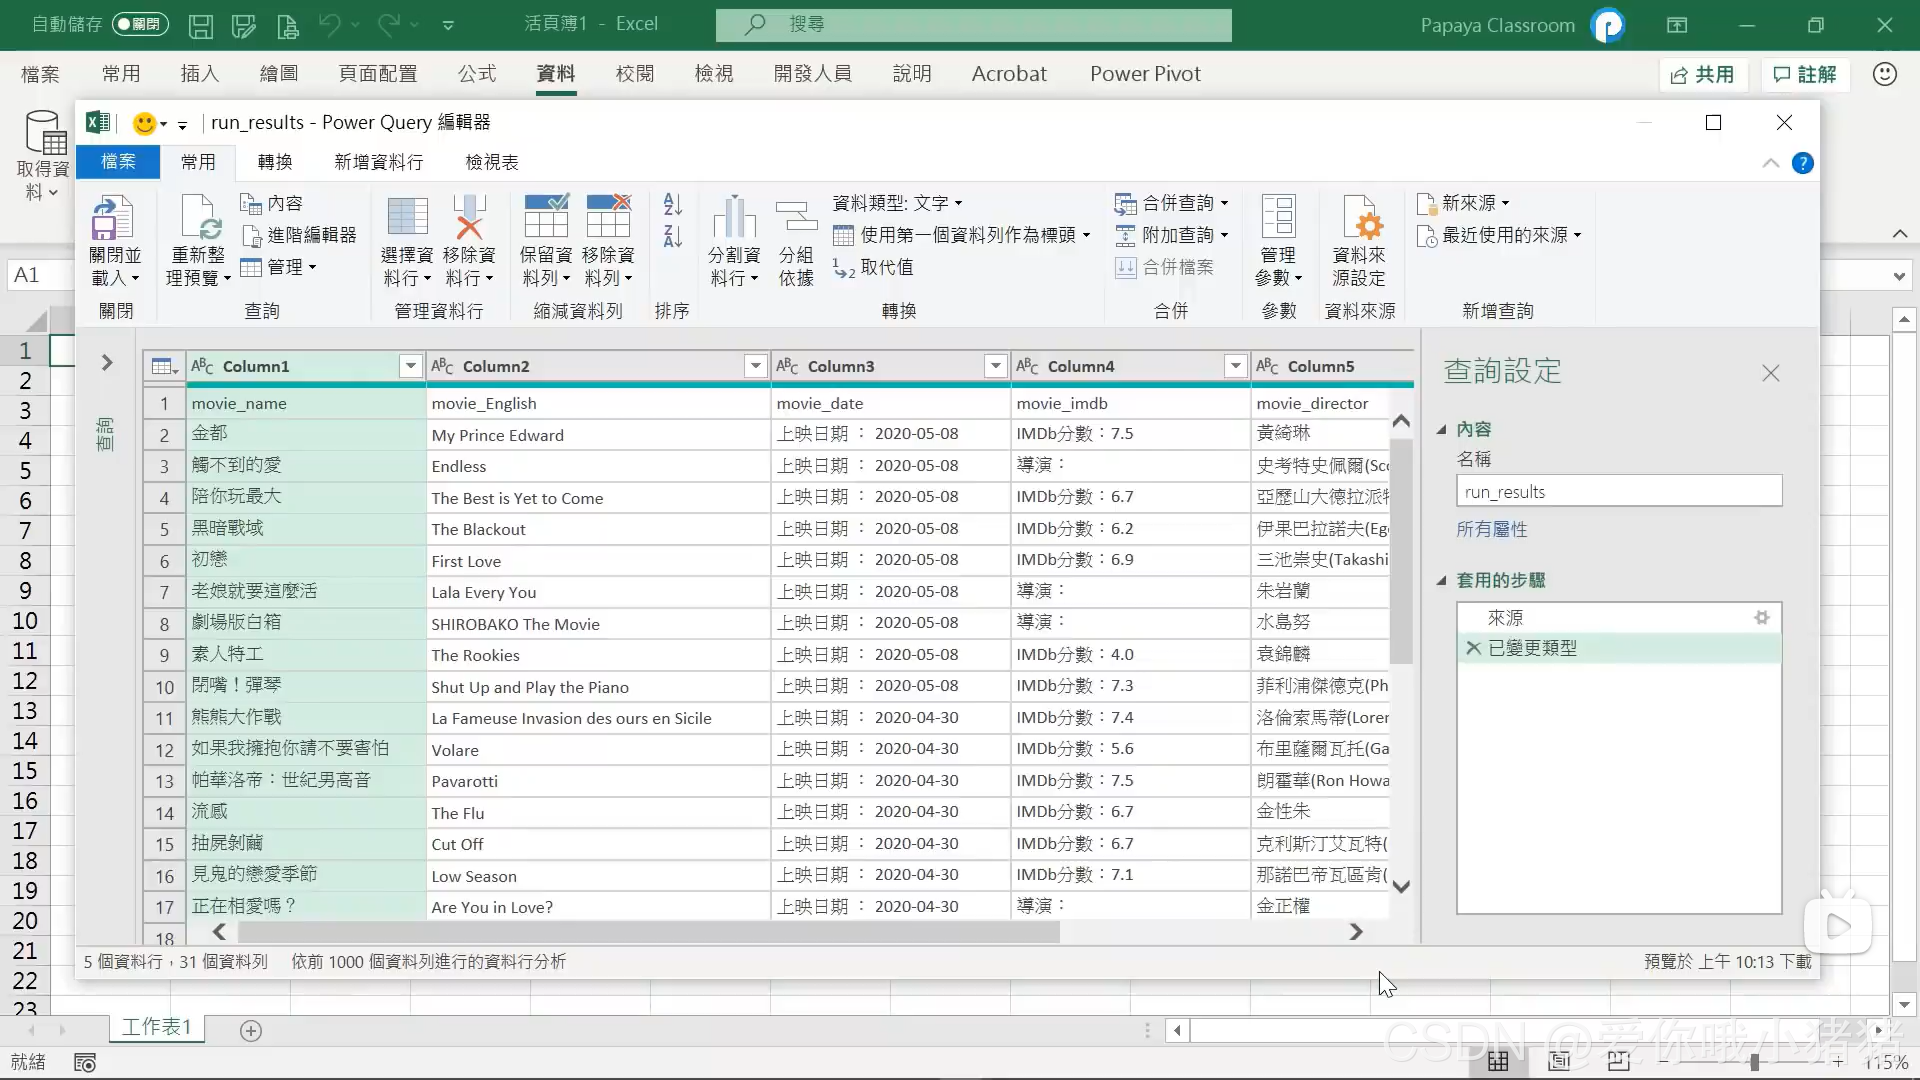This screenshot has width=1920, height=1080.
Task: Toggle the AutoSave switch
Action: tap(139, 24)
